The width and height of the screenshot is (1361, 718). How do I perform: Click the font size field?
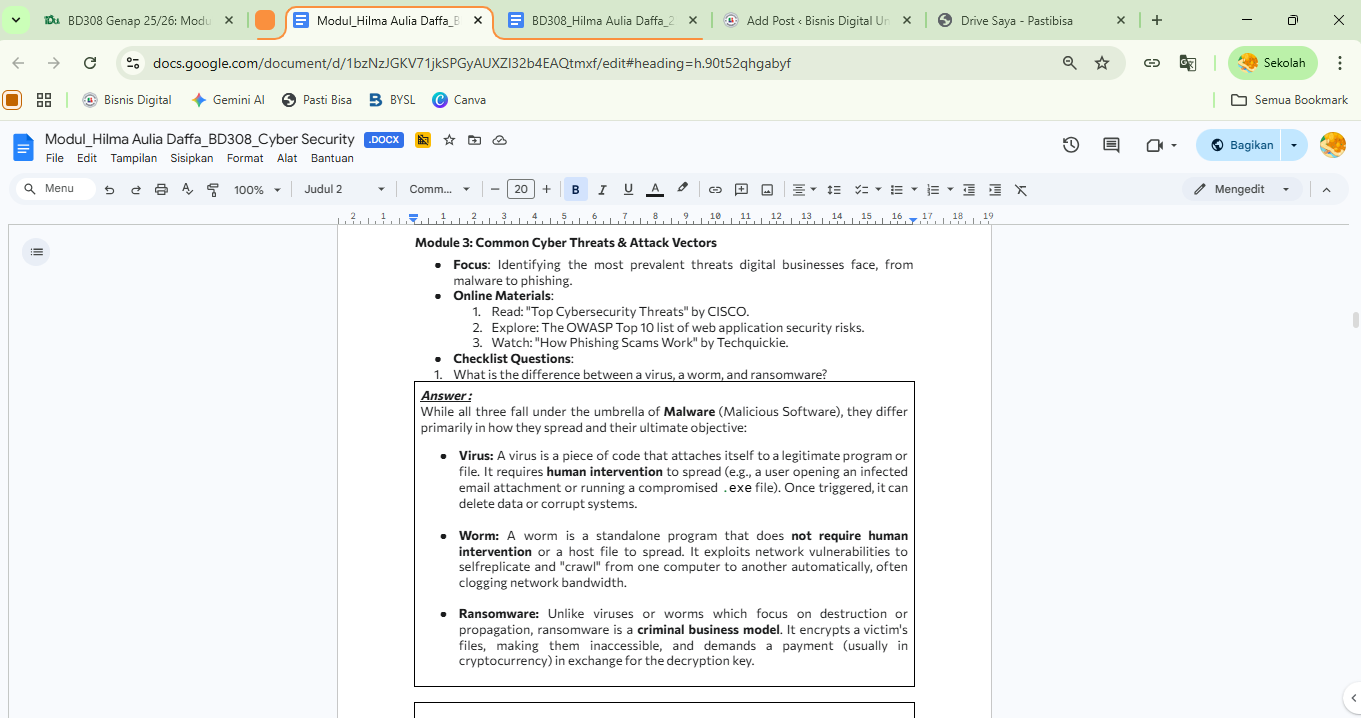tap(520, 189)
